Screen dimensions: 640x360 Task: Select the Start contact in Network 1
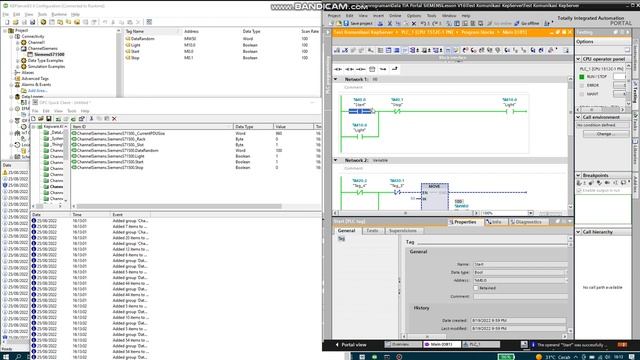pyautogui.click(x=360, y=111)
